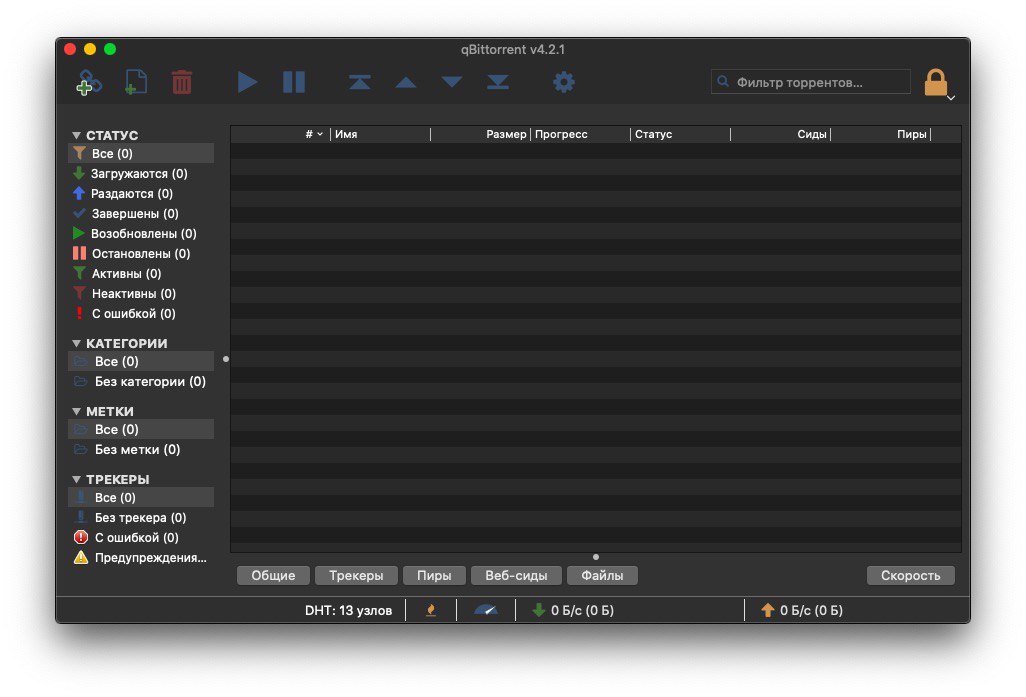Select Без трекера (0)
Viewport: 1026px width, 697px height.
pos(141,518)
